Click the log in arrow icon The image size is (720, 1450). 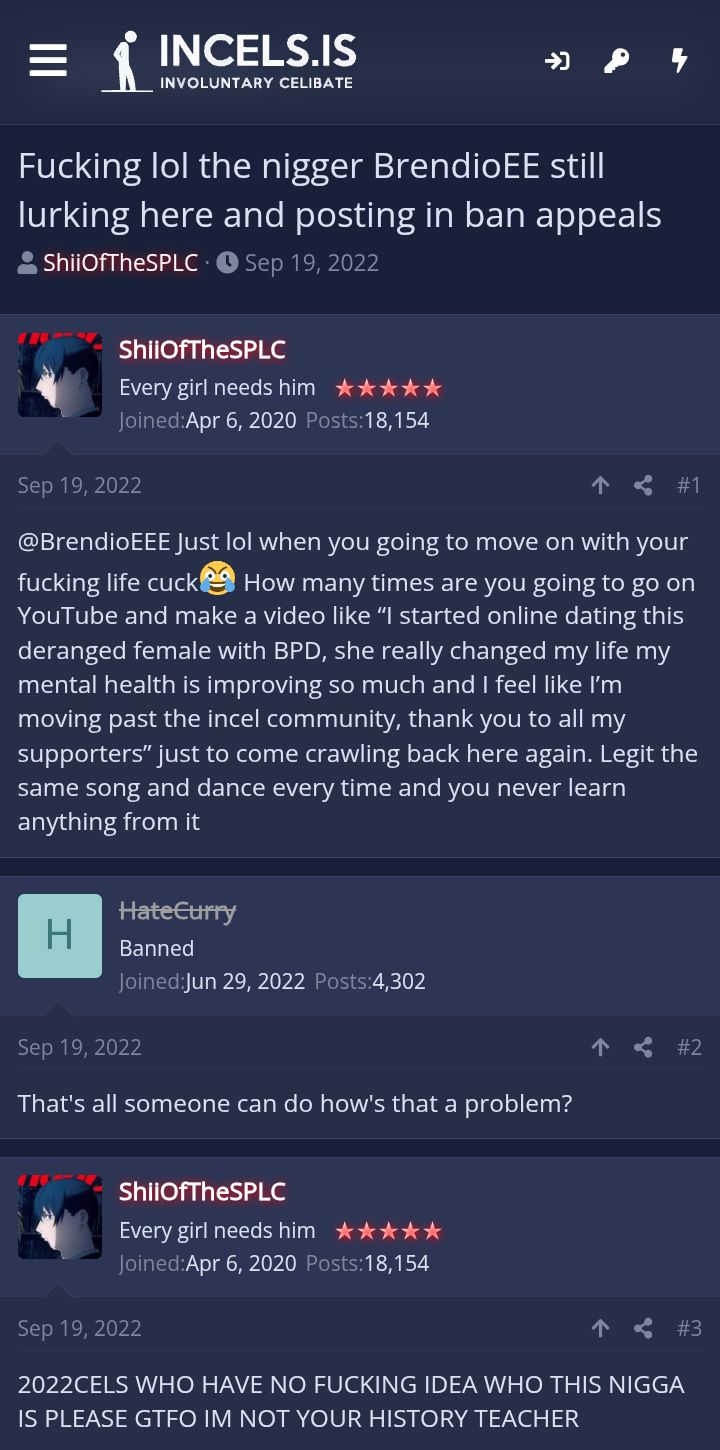coord(557,62)
